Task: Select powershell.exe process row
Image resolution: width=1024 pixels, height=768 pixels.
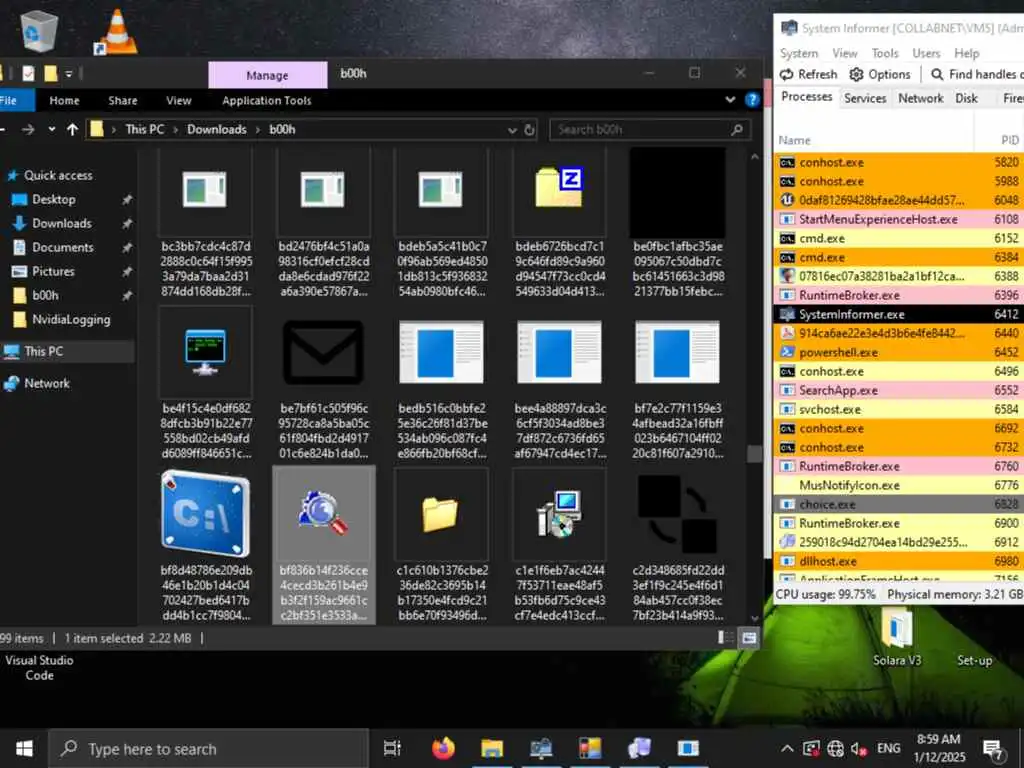Action: (x=899, y=352)
